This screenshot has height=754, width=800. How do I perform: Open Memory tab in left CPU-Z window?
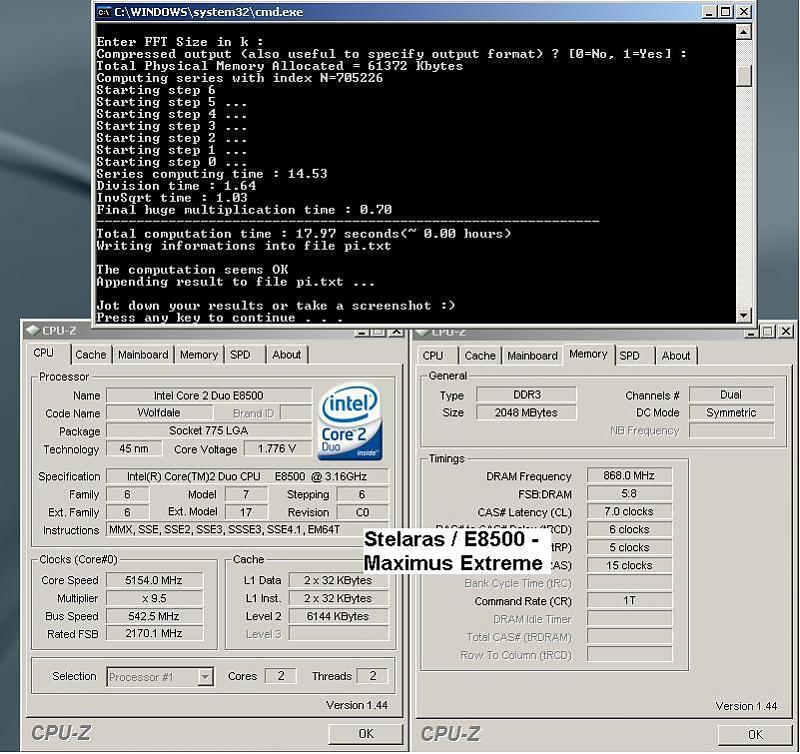pos(199,355)
